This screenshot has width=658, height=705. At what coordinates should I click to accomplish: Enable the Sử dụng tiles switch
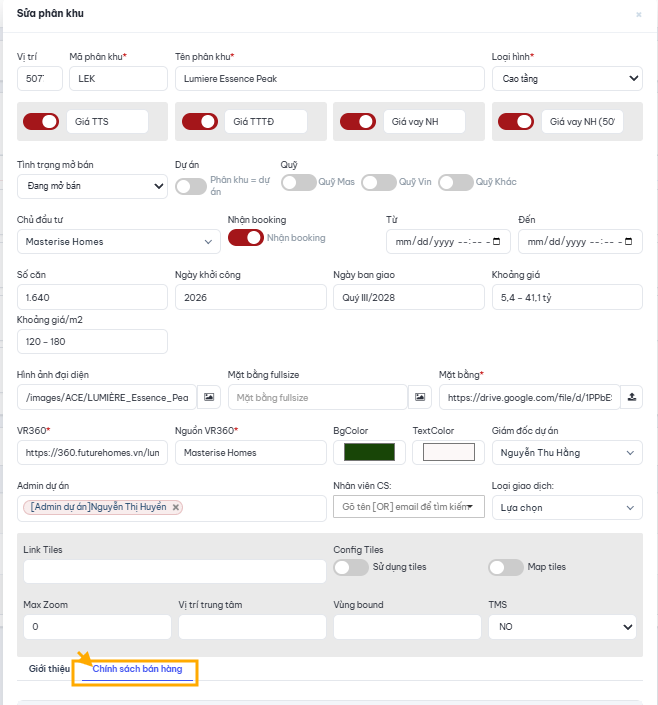pos(351,567)
